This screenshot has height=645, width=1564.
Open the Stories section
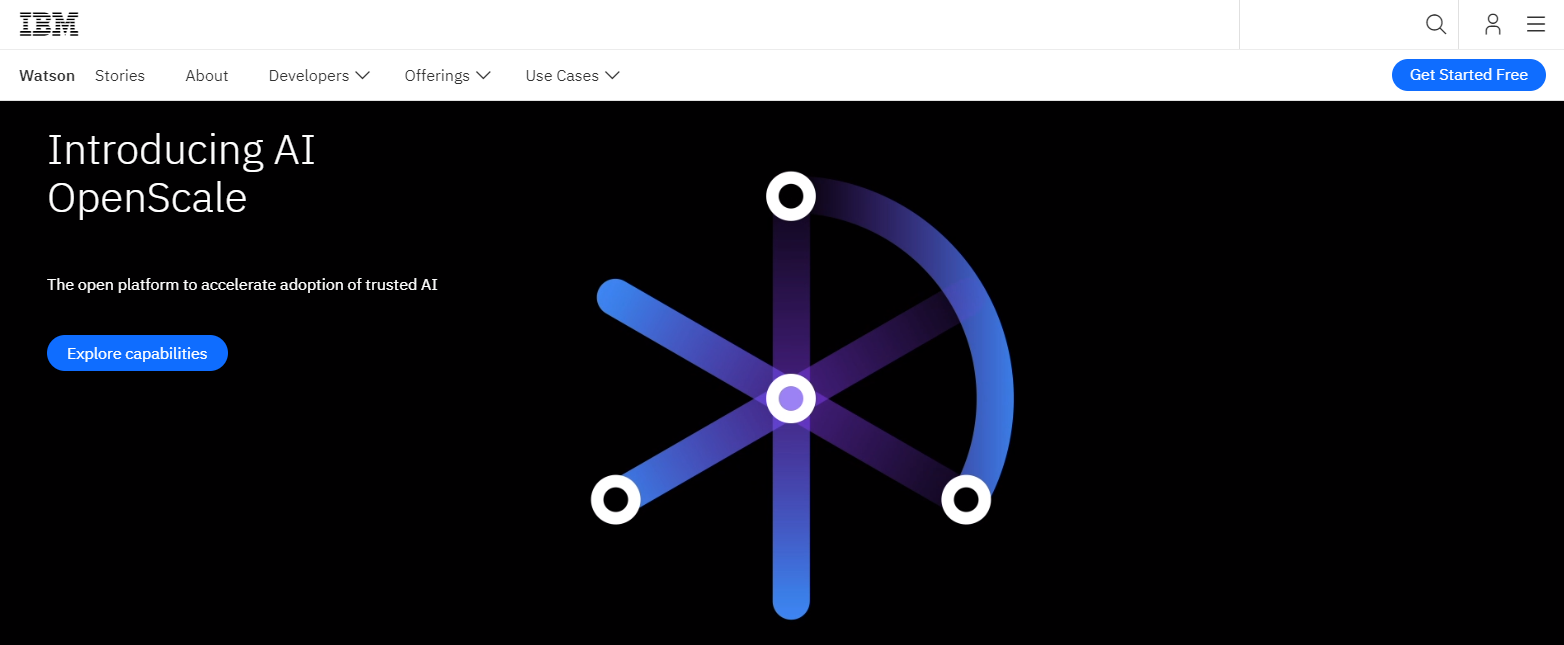click(x=119, y=75)
